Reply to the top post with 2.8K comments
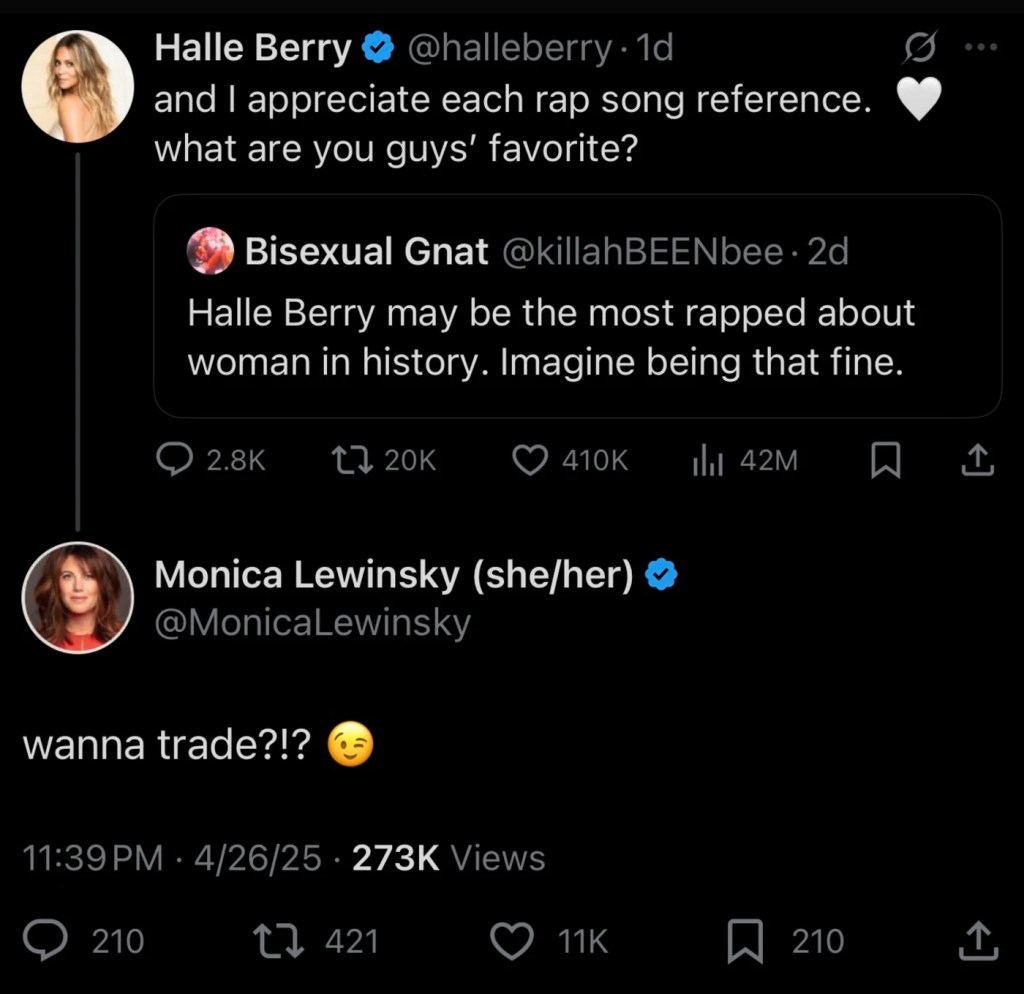 click(x=176, y=460)
